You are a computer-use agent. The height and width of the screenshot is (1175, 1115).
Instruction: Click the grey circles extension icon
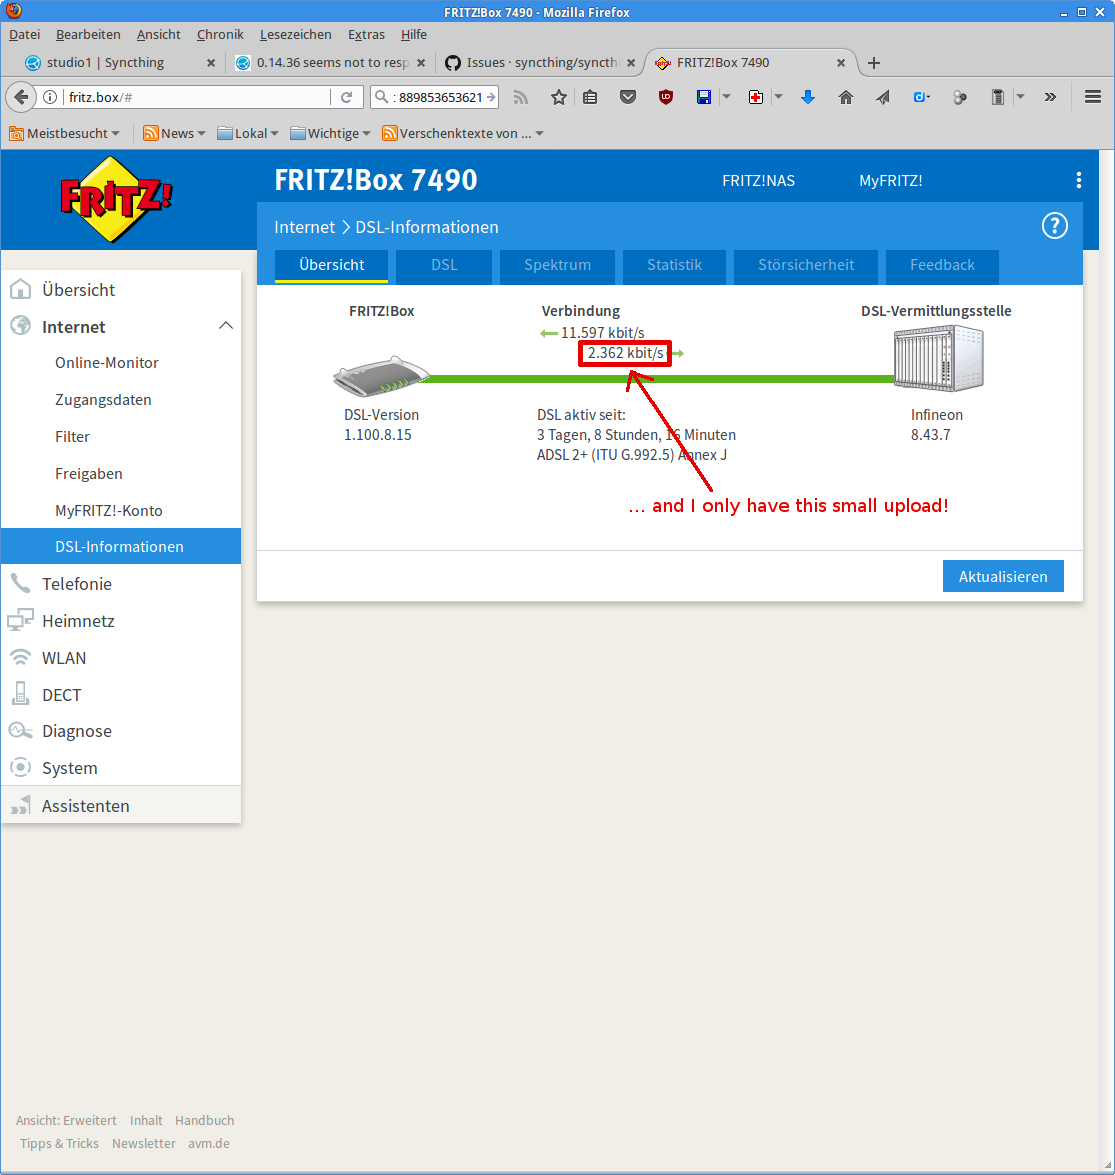[x=959, y=97]
